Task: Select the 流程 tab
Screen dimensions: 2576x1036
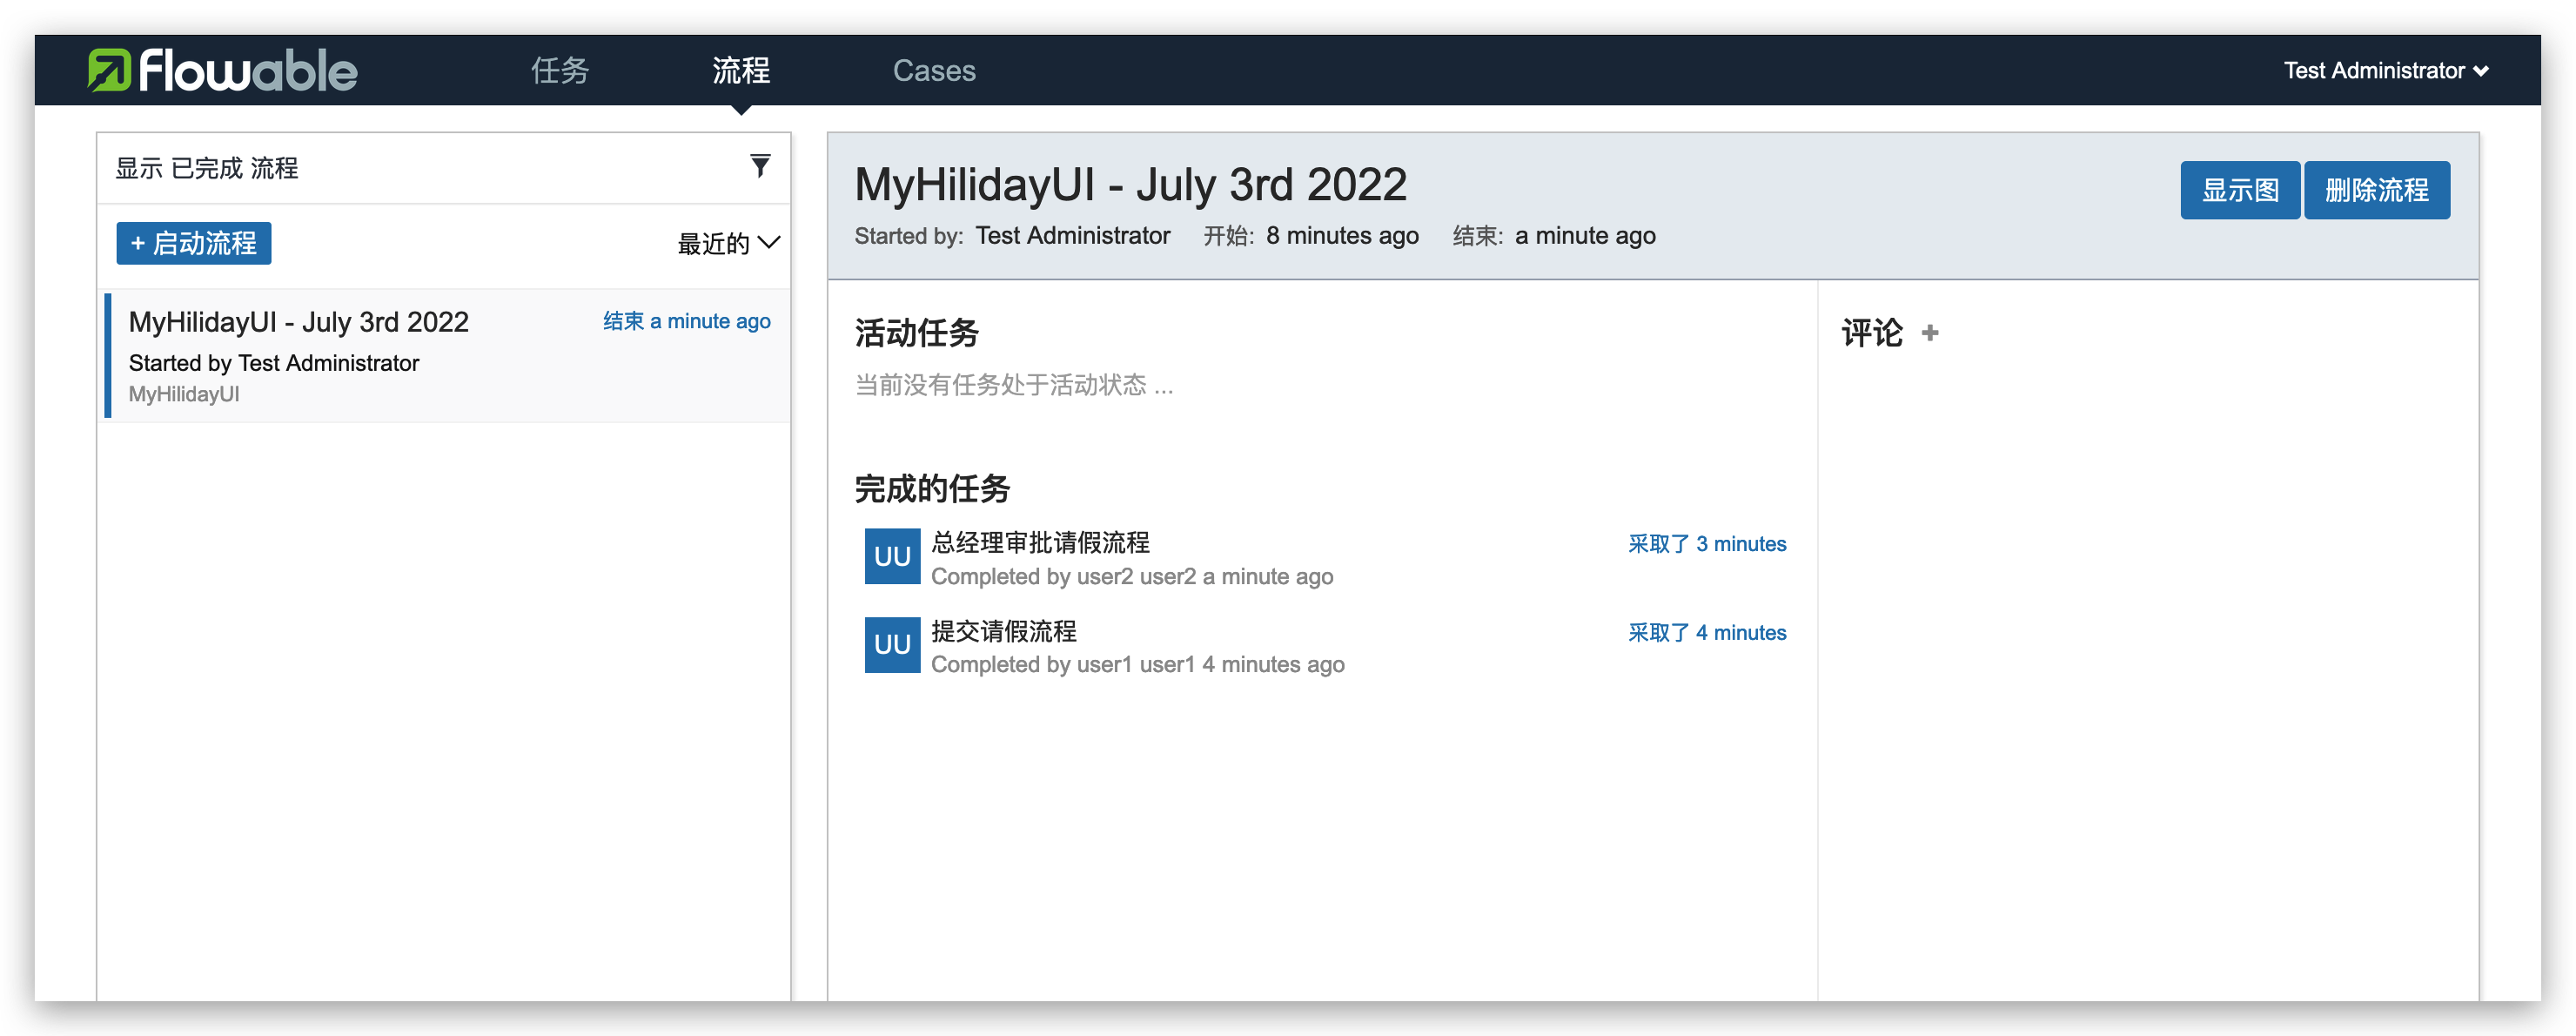Action: tap(741, 70)
